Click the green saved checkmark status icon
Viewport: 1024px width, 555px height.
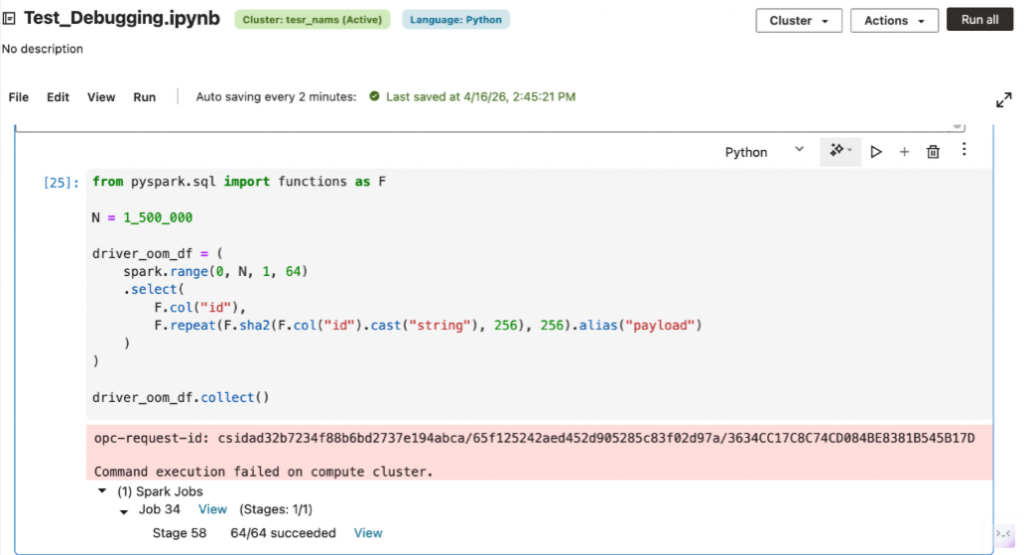(374, 97)
